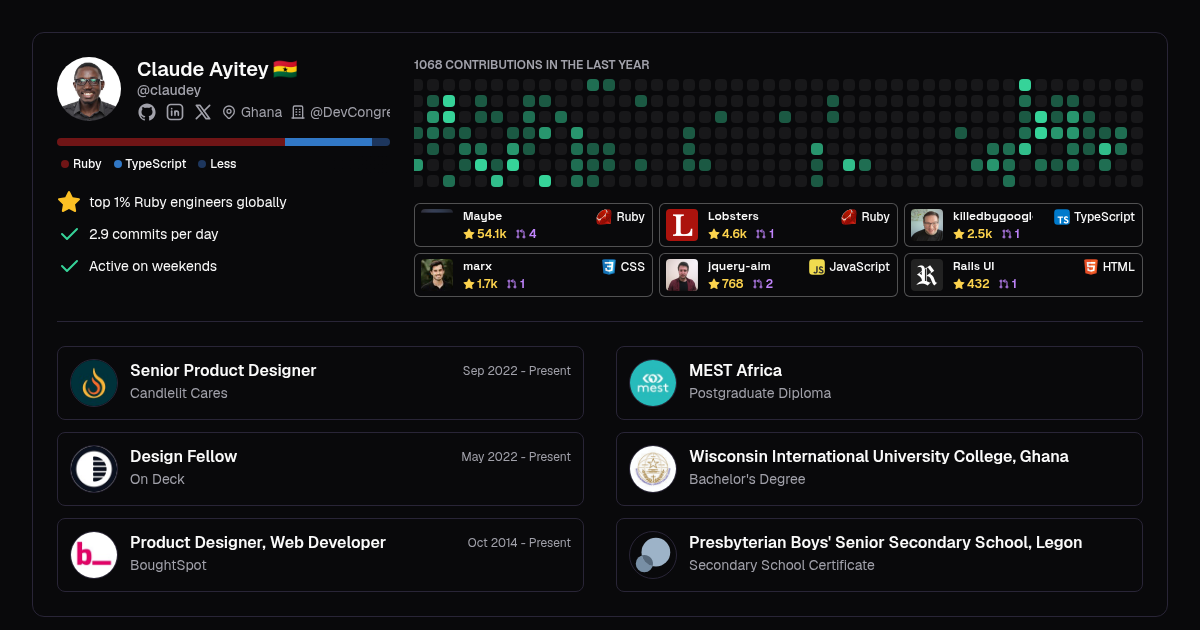
Task: Click the jquery-aim repository avatar
Action: coord(682,275)
